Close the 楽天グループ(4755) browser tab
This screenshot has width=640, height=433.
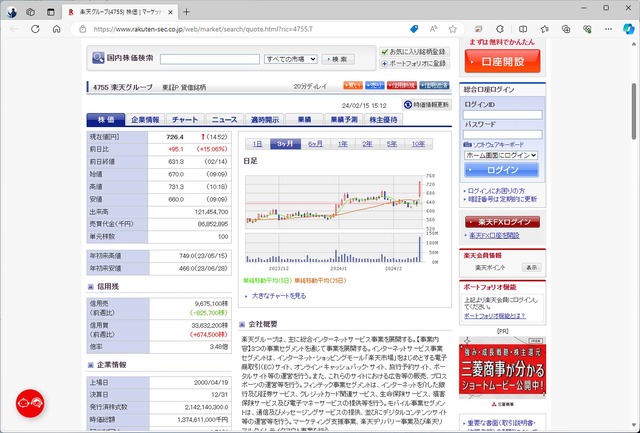(x=170, y=12)
